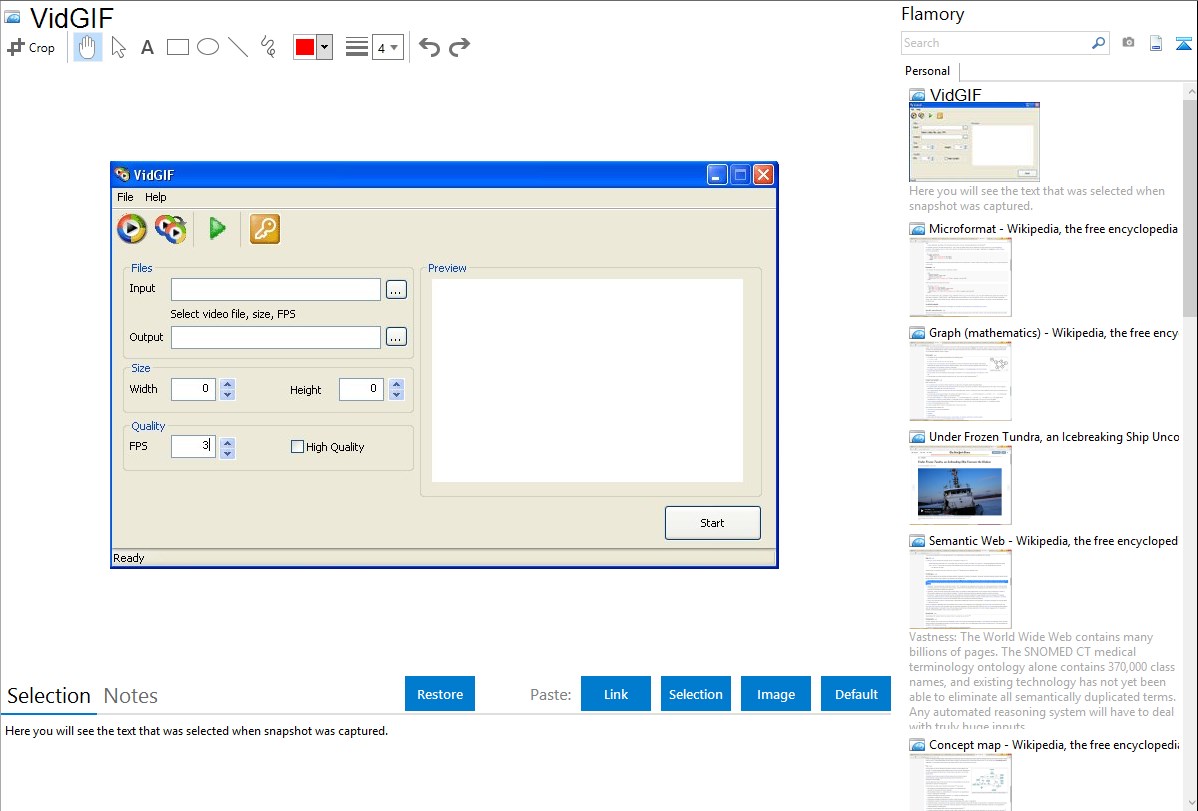
Task: Select the arrow pointer tool
Action: (118, 47)
